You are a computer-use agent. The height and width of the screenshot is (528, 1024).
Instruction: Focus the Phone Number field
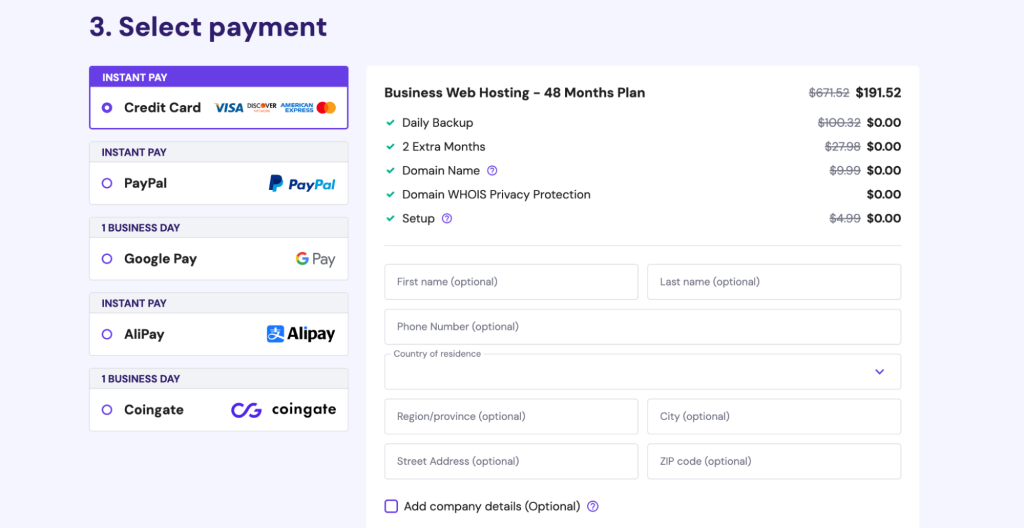[x=643, y=327]
